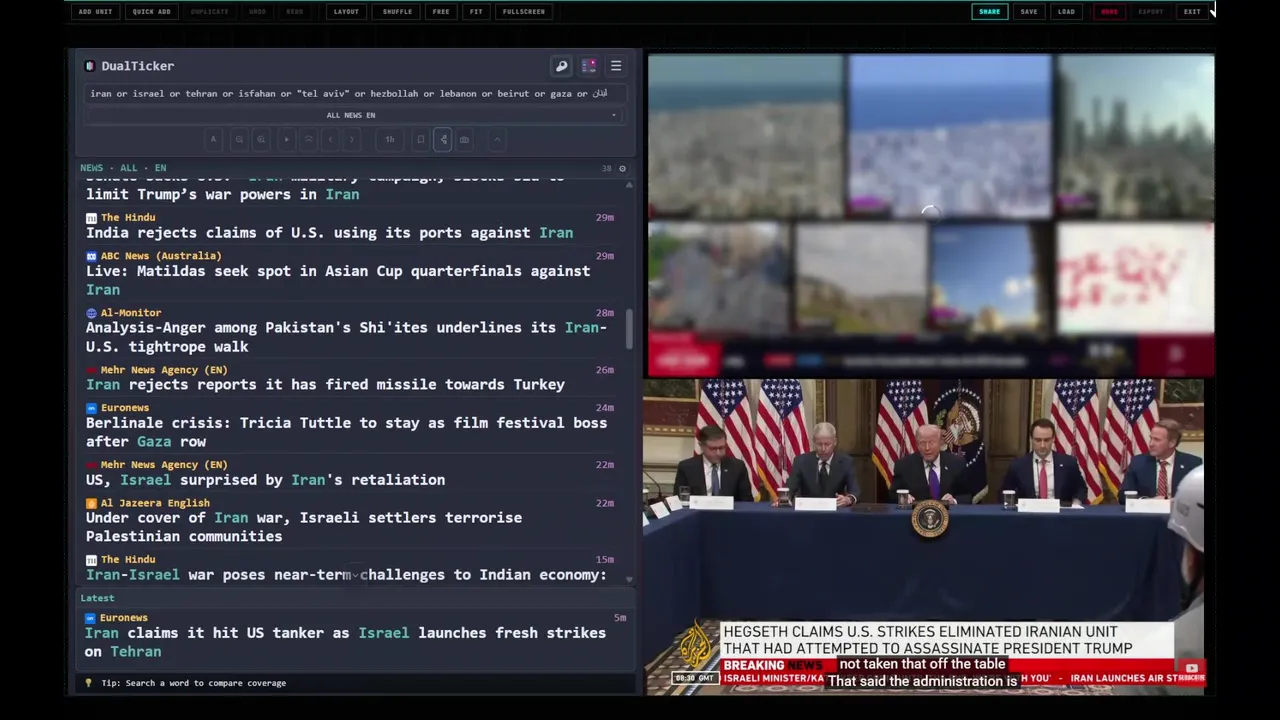Click the SAVE button in top bar

(1029, 12)
